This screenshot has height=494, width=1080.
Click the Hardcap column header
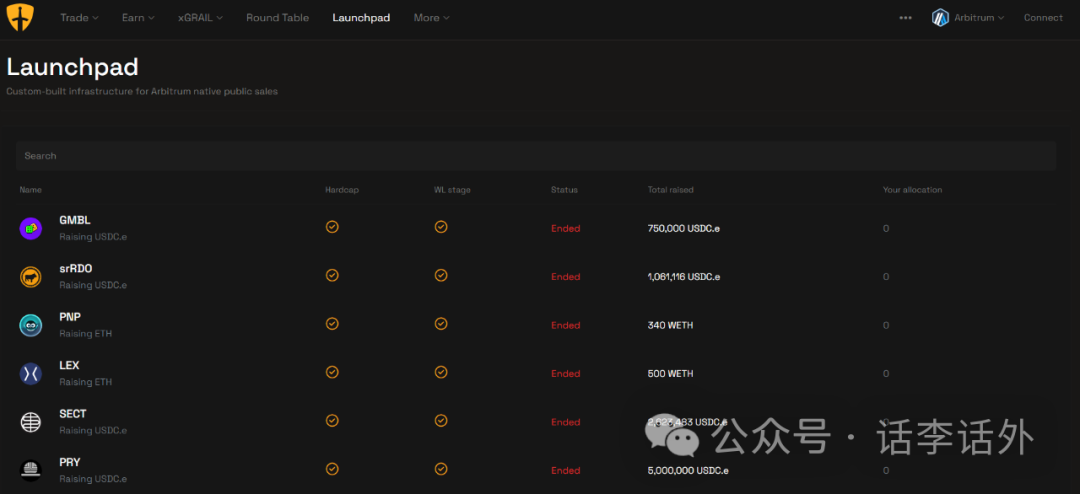point(342,189)
